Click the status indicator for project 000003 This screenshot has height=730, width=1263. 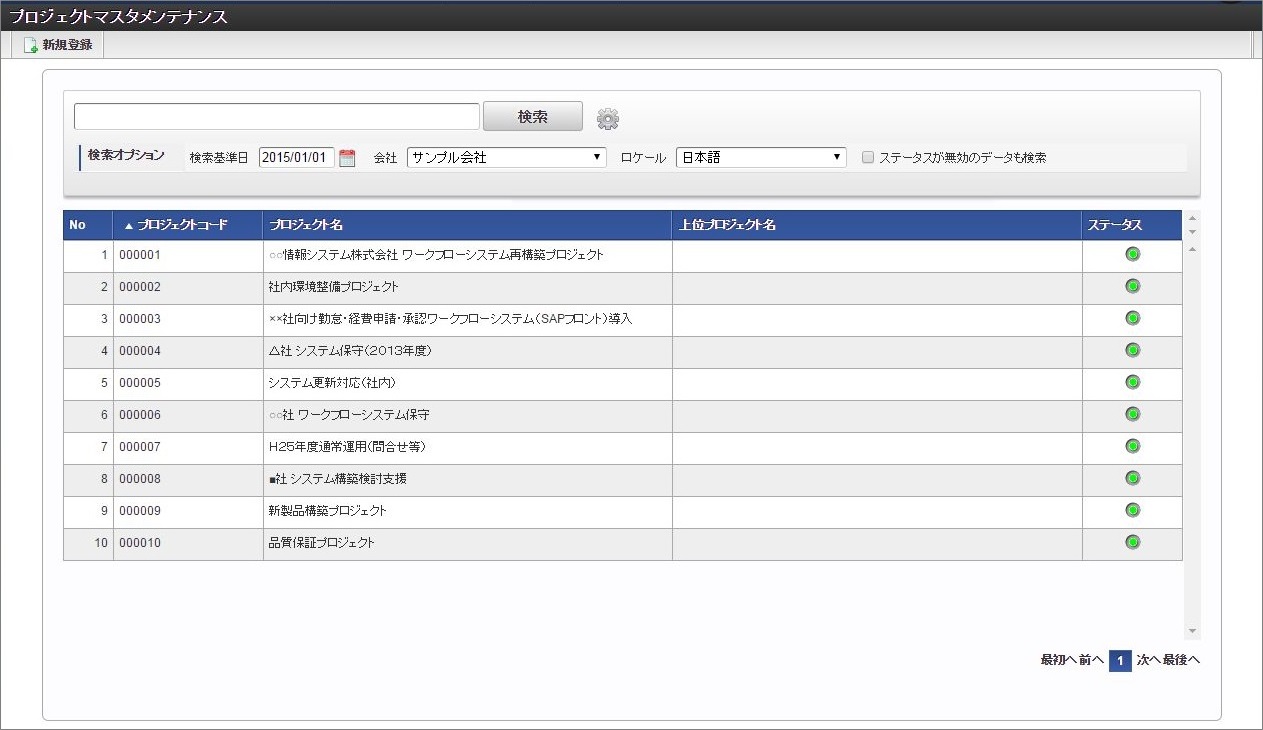(1132, 319)
